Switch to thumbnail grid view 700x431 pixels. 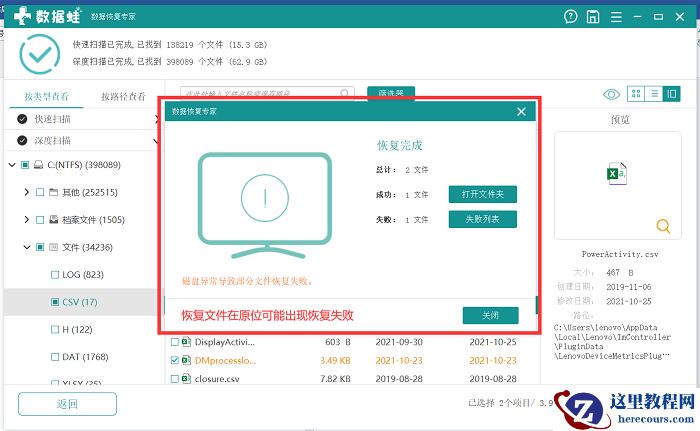636,94
